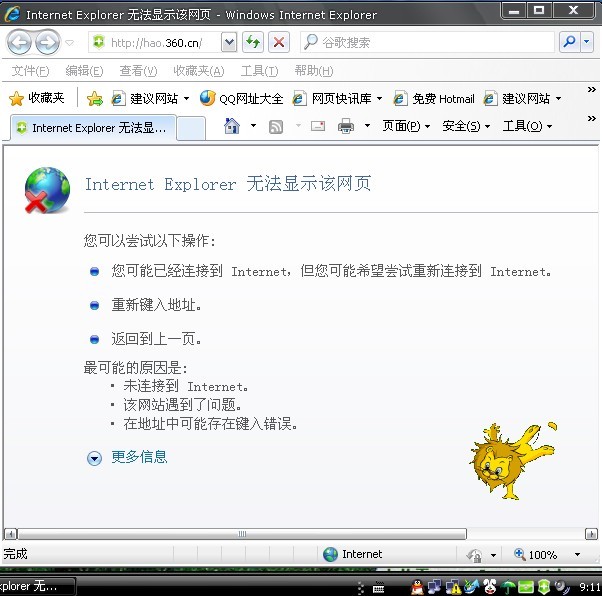Click network tray icon with warning sign
602x596 pixels.
[x=453, y=586]
